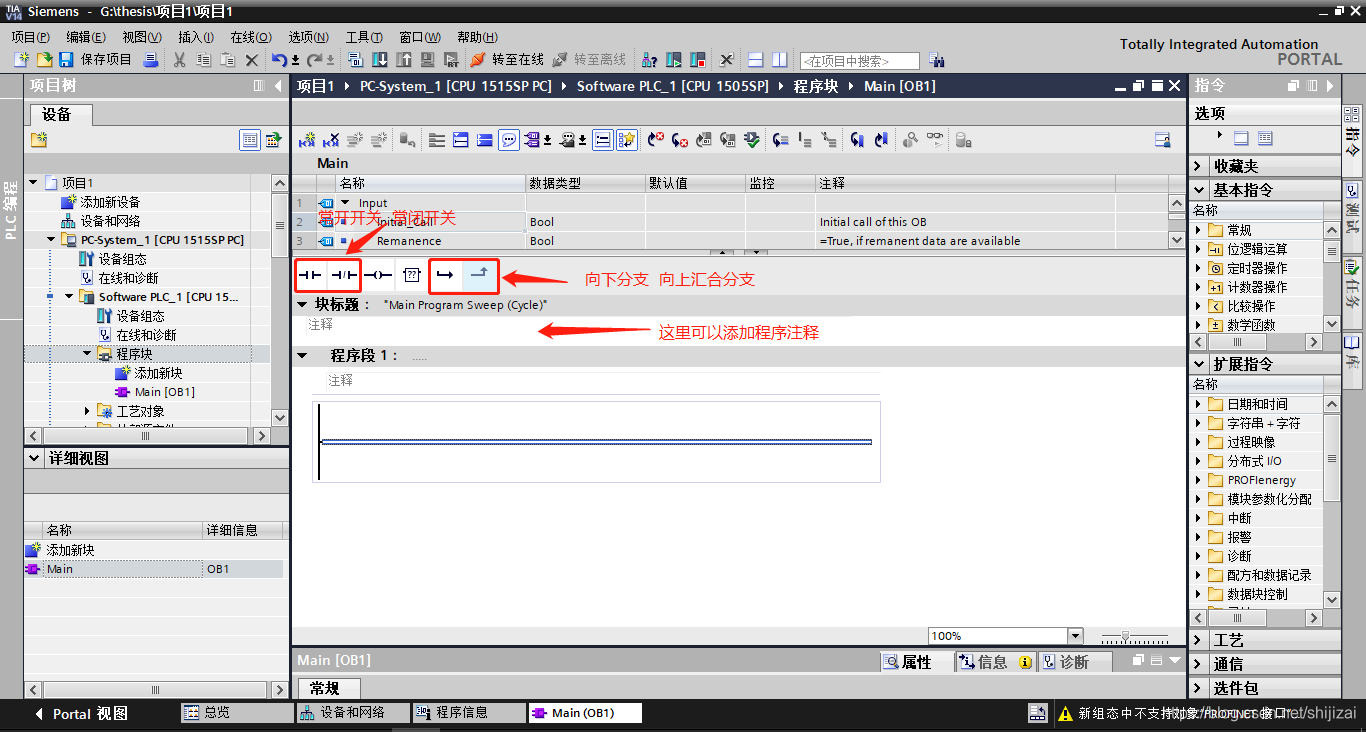Open a downward branch
The width and height of the screenshot is (1366, 732).
click(445, 274)
